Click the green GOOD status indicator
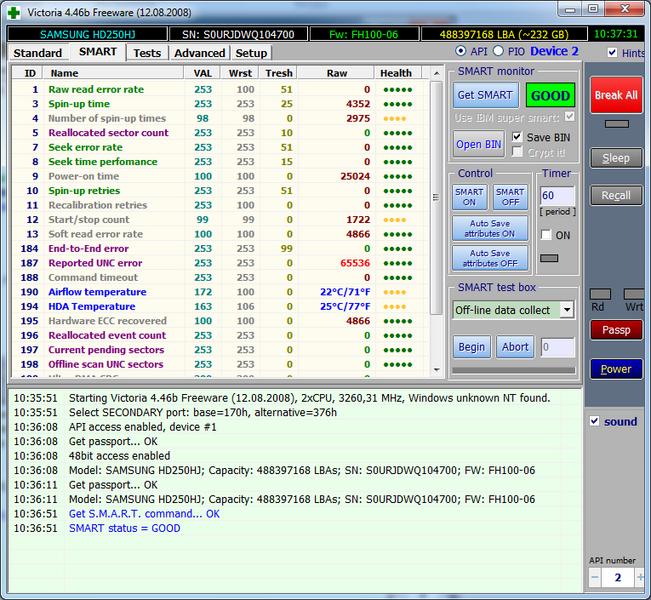Screen dimensions: 651x600 point(550,95)
